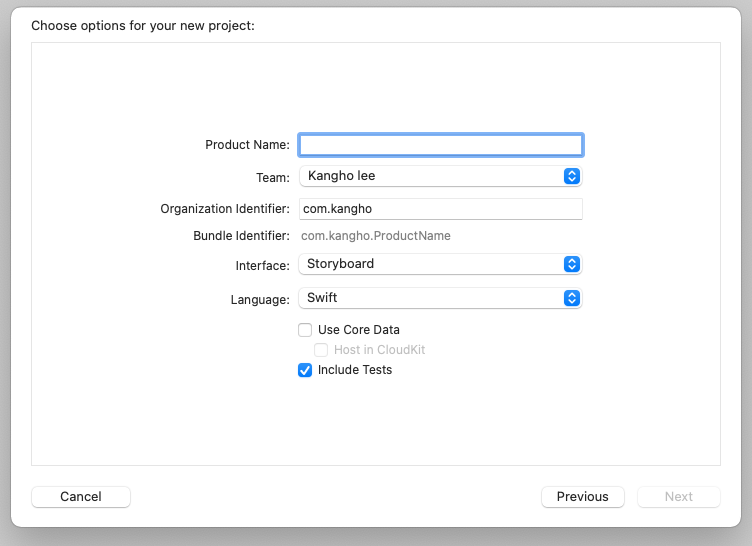Go back with the Previous button
752x546 pixels.
click(583, 497)
